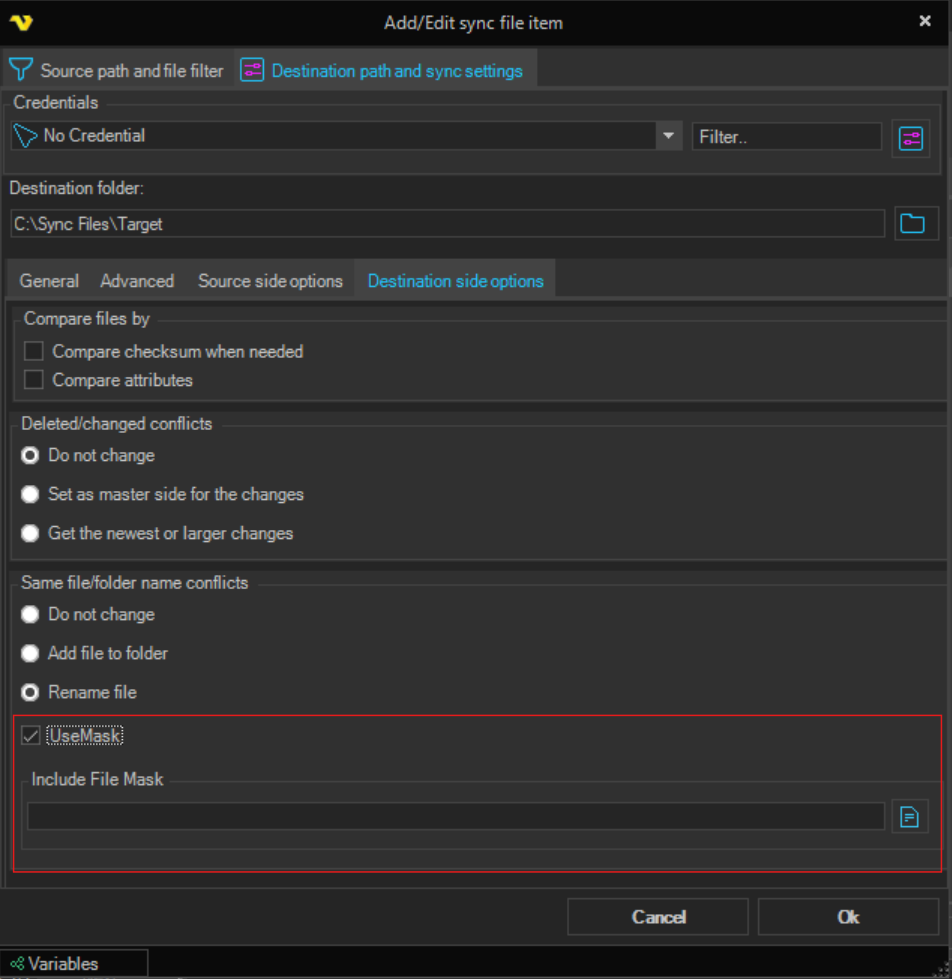952x979 pixels.
Task: Click the VisualCron logo in title bar
Action: coord(20,22)
